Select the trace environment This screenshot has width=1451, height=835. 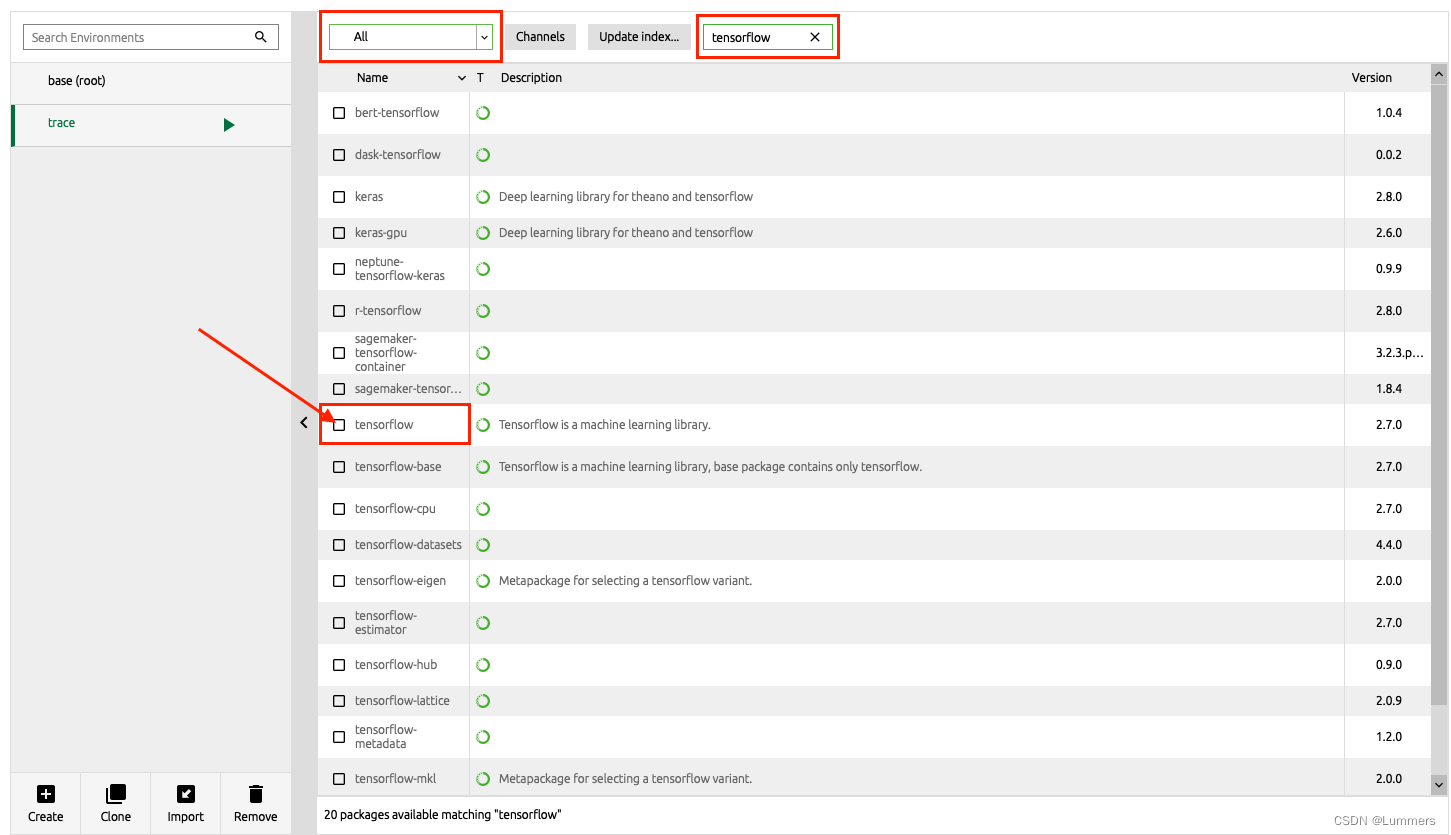tap(151, 124)
